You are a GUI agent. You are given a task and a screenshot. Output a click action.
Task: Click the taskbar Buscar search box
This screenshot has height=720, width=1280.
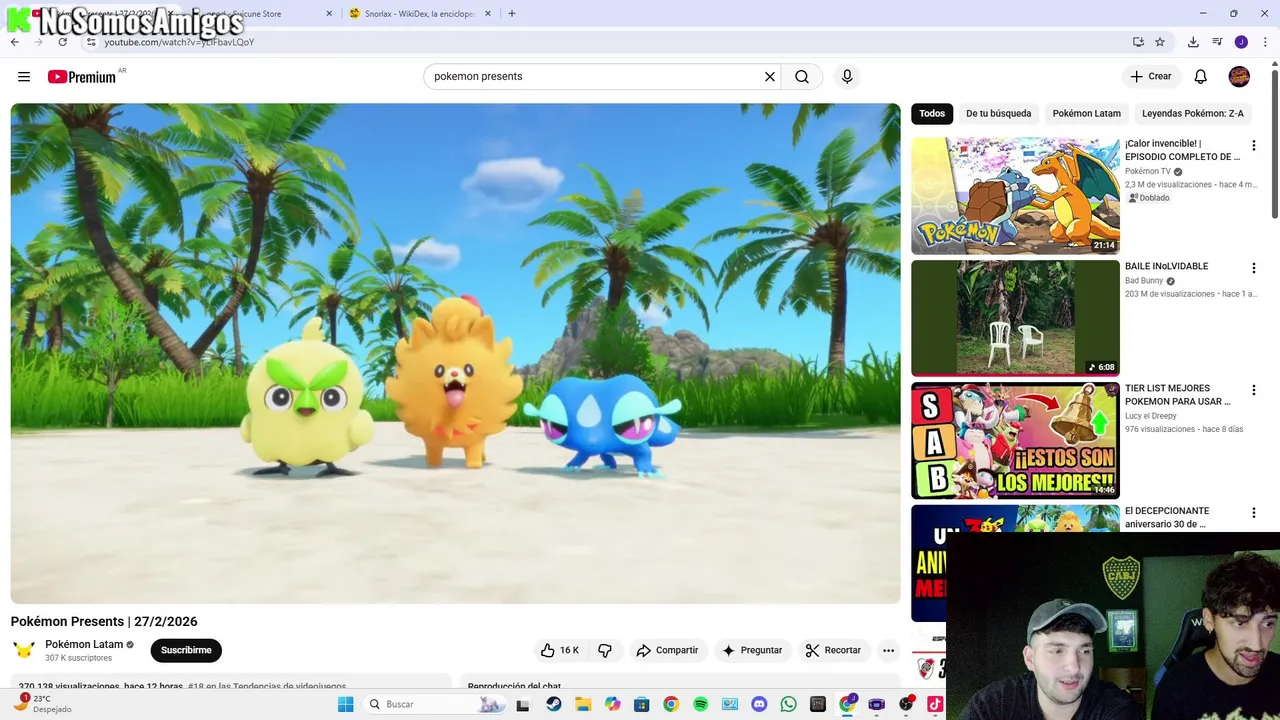[x=434, y=704]
